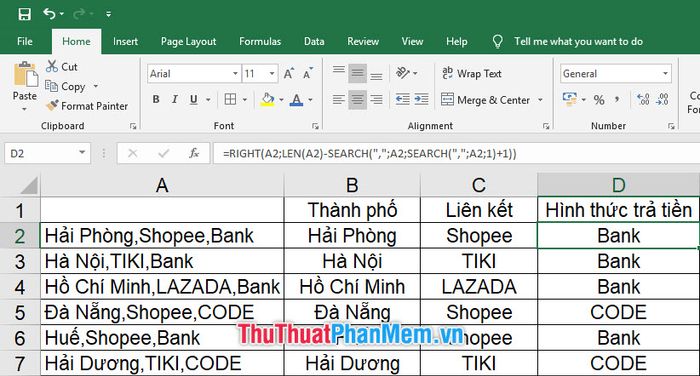This screenshot has width=700, height=376.
Task: Open the Clipboard dialog launcher
Action: 133,126
